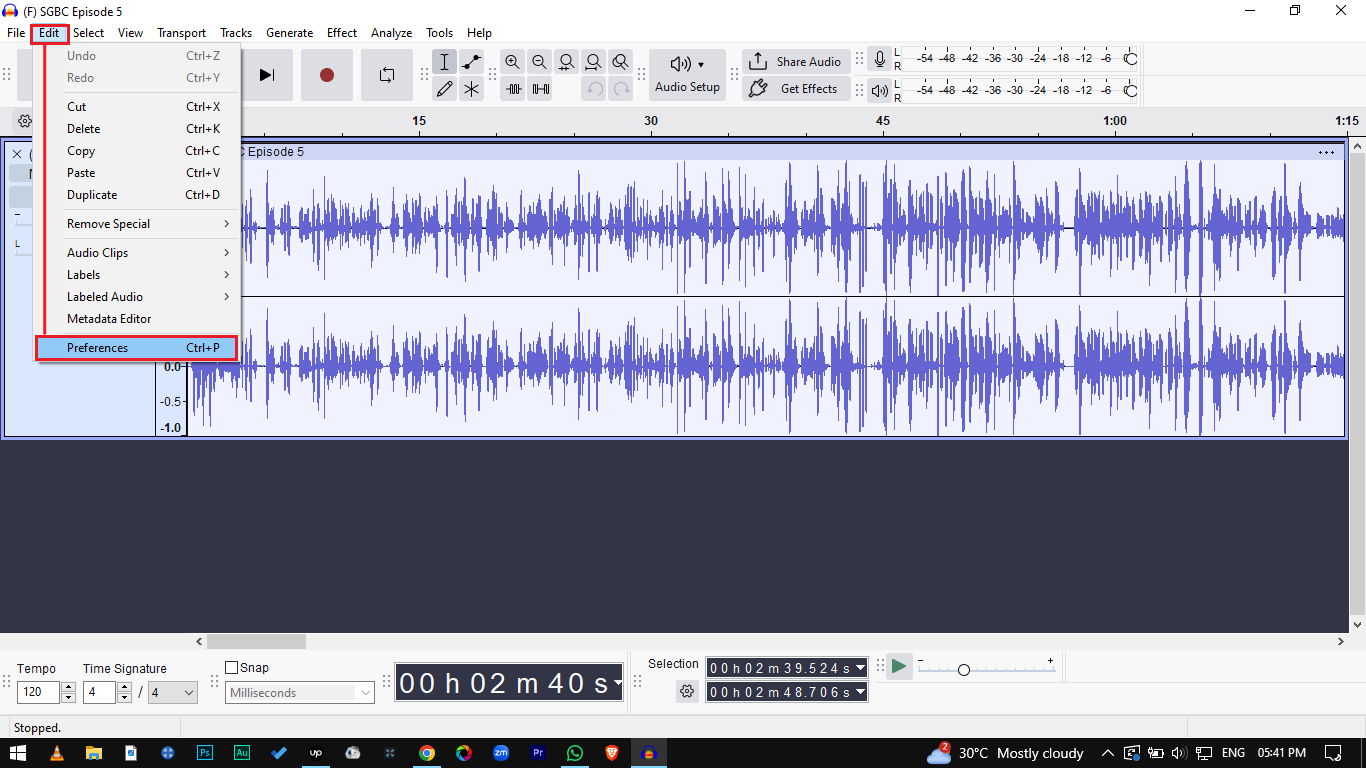Open the timeline options gear icon

point(25,121)
